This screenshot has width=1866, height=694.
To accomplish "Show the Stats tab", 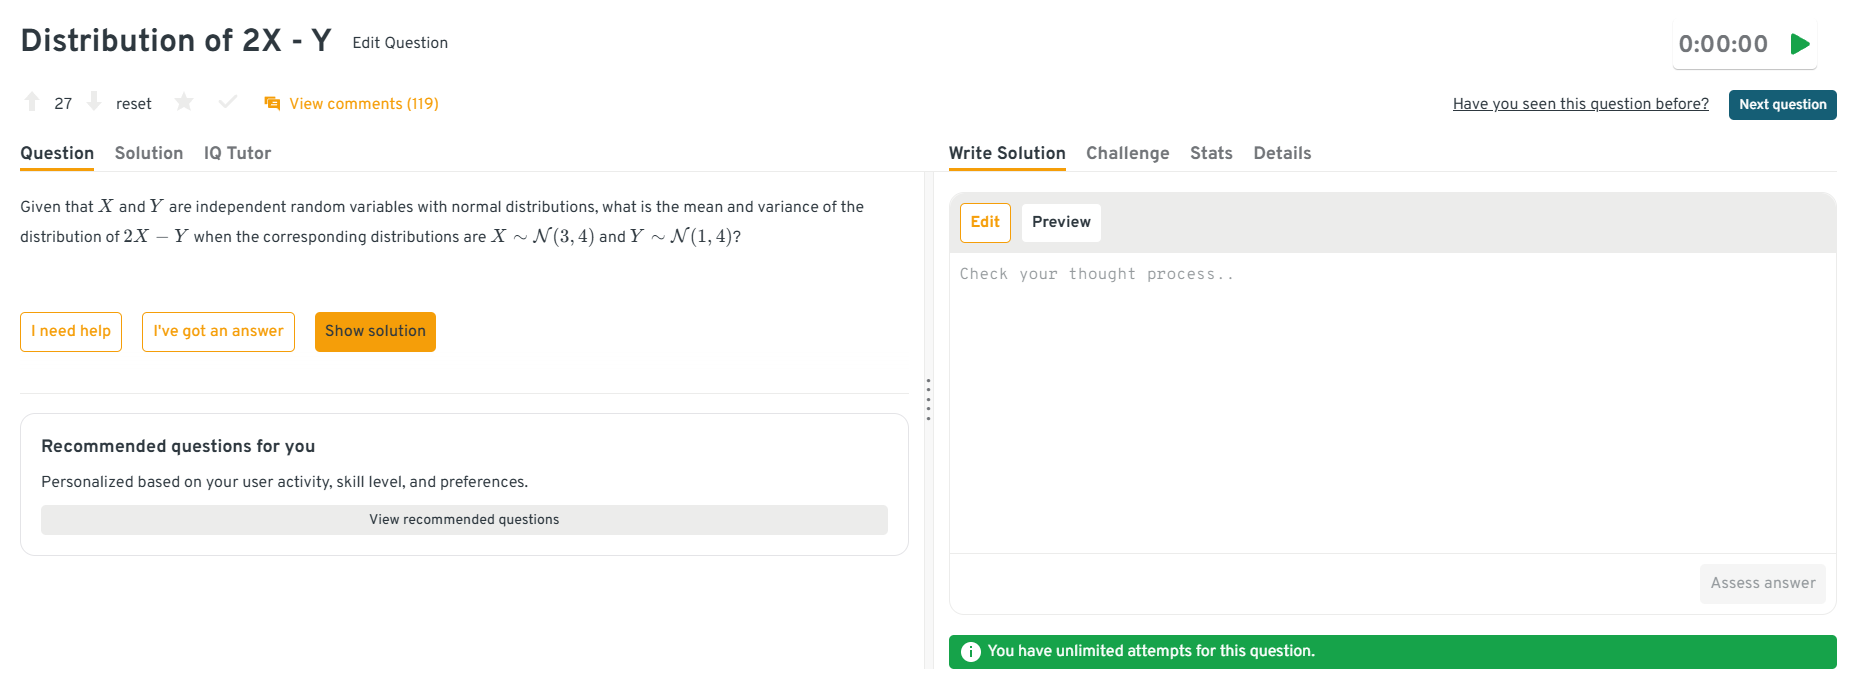I will [x=1211, y=153].
